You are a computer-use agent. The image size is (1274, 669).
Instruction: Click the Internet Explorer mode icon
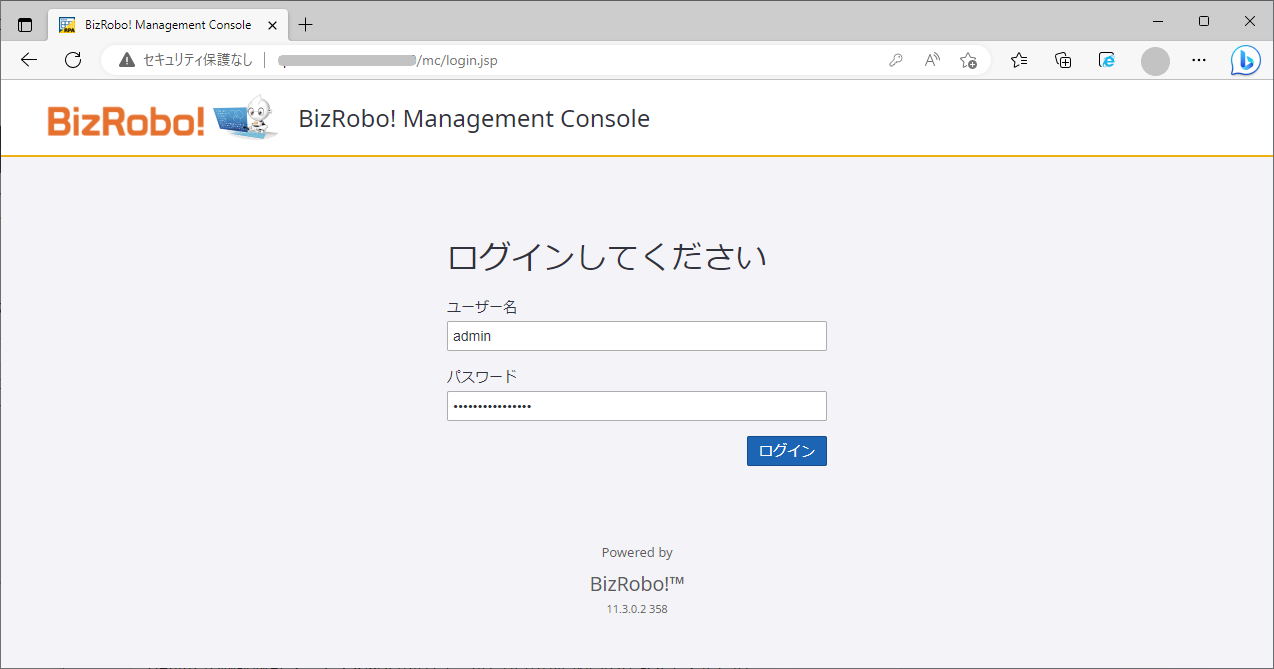click(x=1107, y=60)
